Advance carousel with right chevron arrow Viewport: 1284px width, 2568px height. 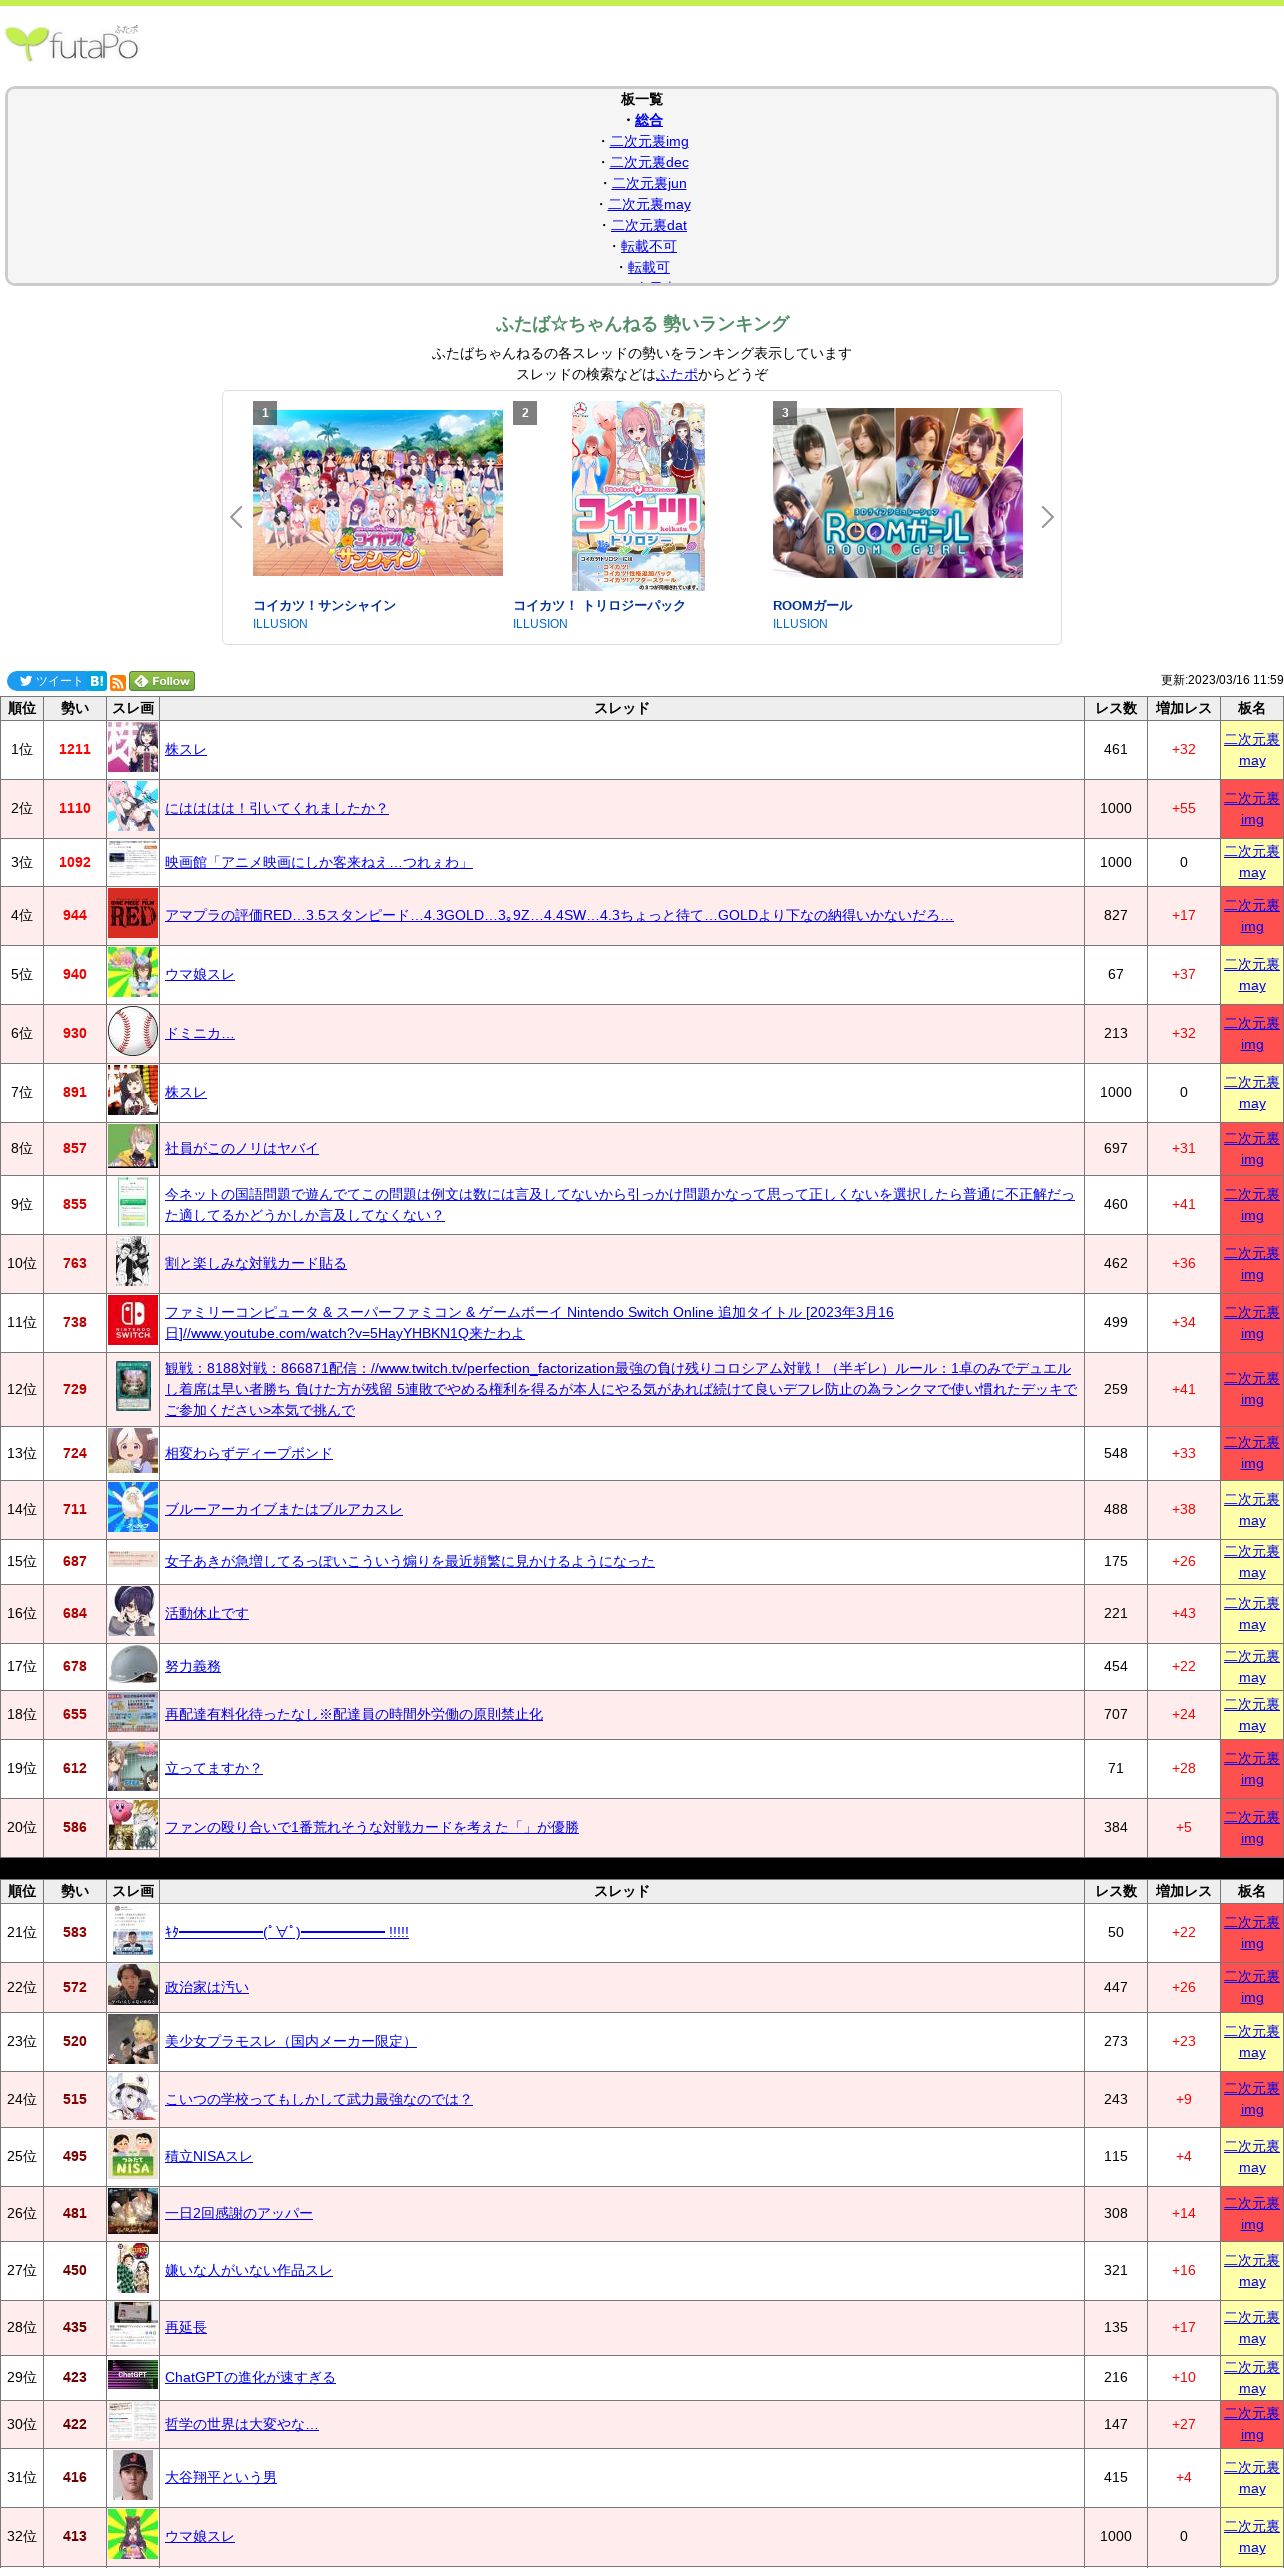(1047, 517)
